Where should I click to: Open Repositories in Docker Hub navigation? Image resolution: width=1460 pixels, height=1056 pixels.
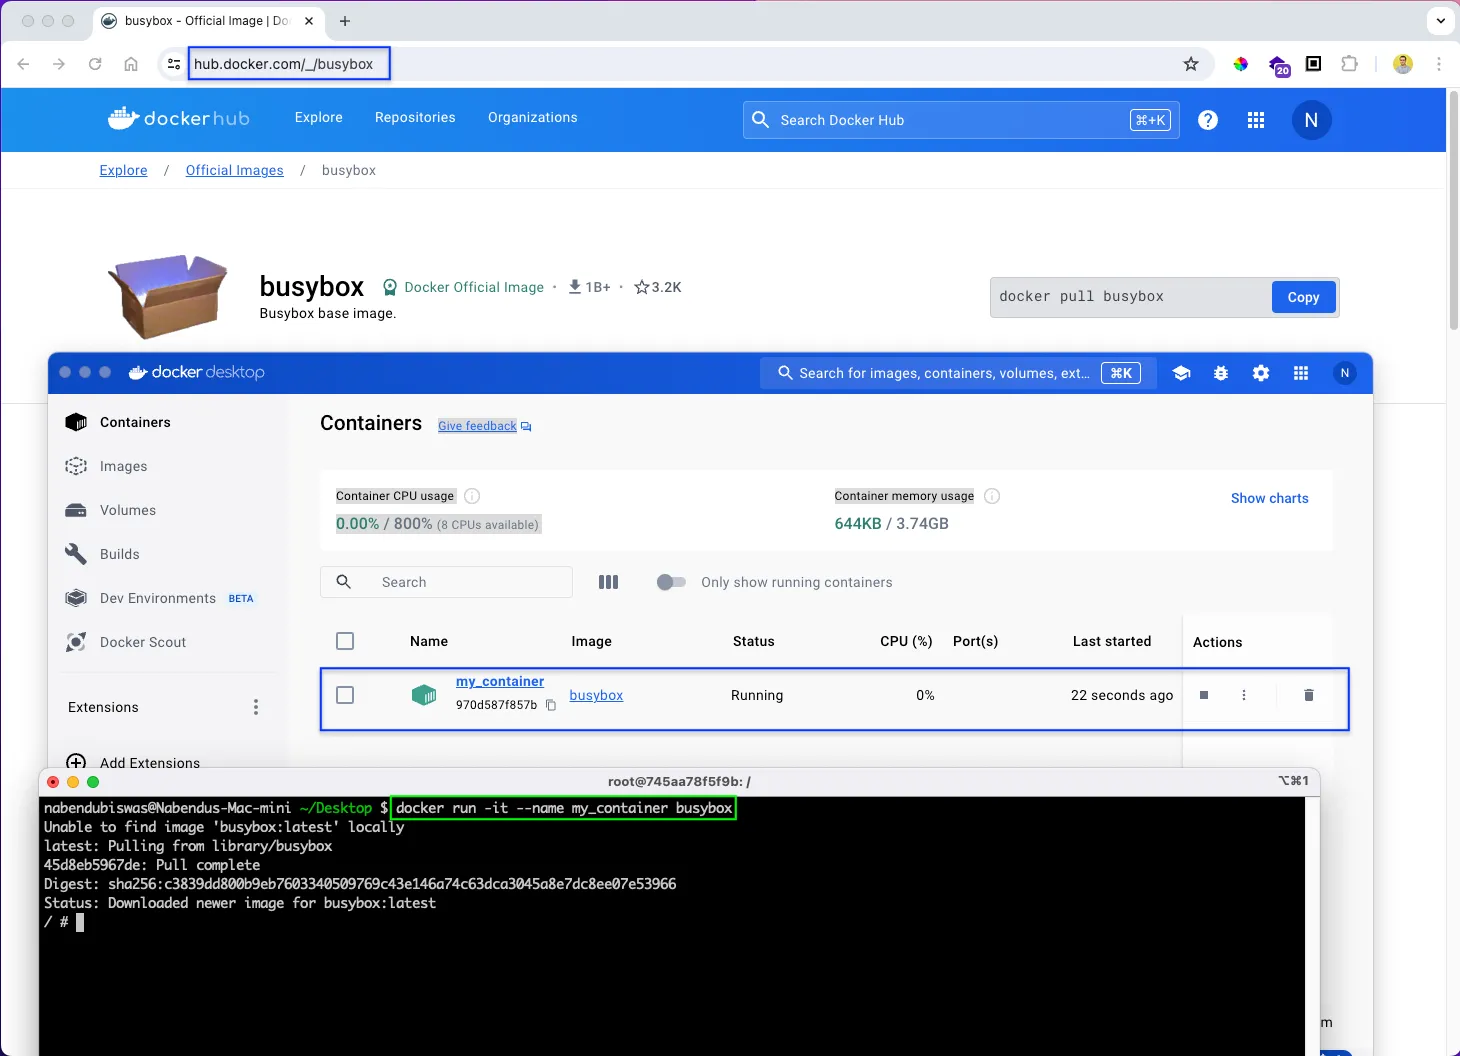(415, 117)
